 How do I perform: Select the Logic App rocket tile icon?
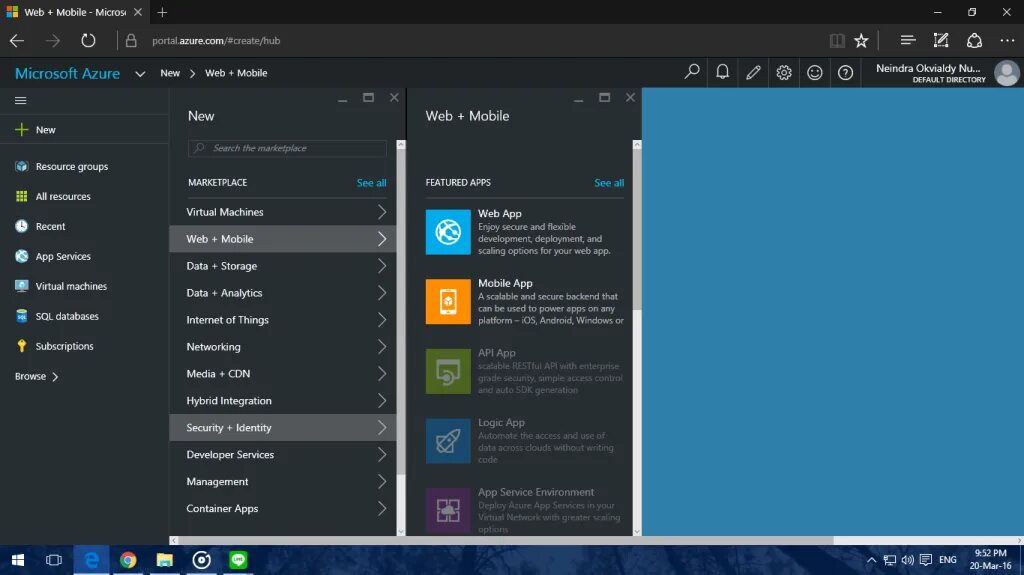click(x=448, y=441)
